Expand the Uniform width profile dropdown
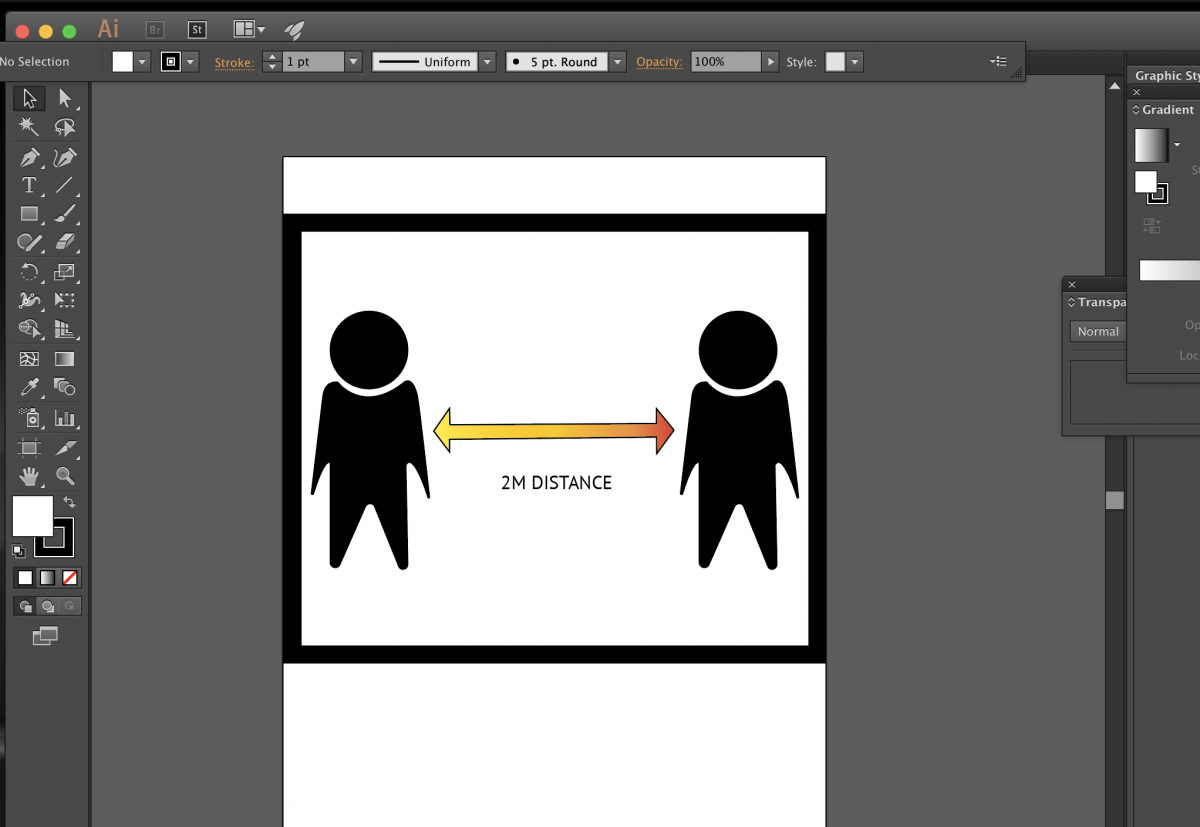1200x827 pixels. click(x=487, y=62)
